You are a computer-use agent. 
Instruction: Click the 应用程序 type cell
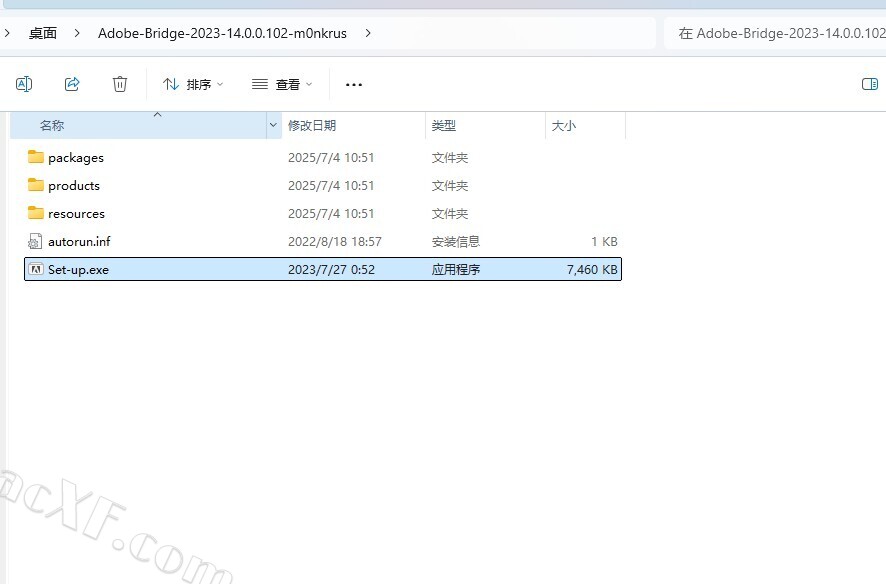(455, 270)
